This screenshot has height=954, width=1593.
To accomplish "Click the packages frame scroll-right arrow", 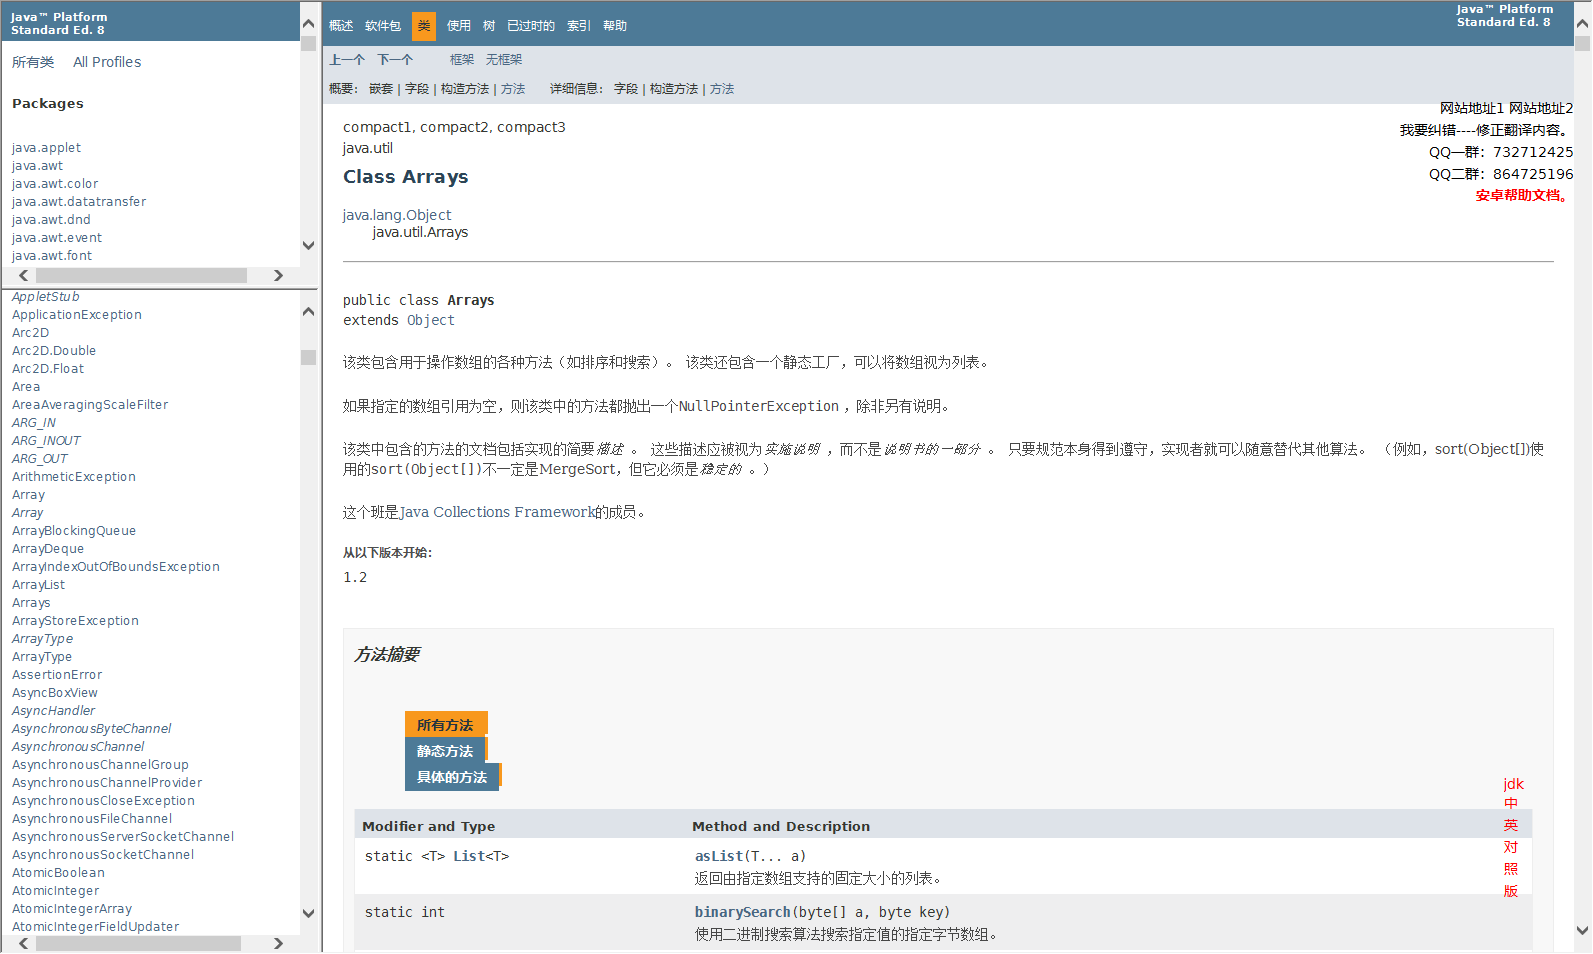I will click(278, 275).
